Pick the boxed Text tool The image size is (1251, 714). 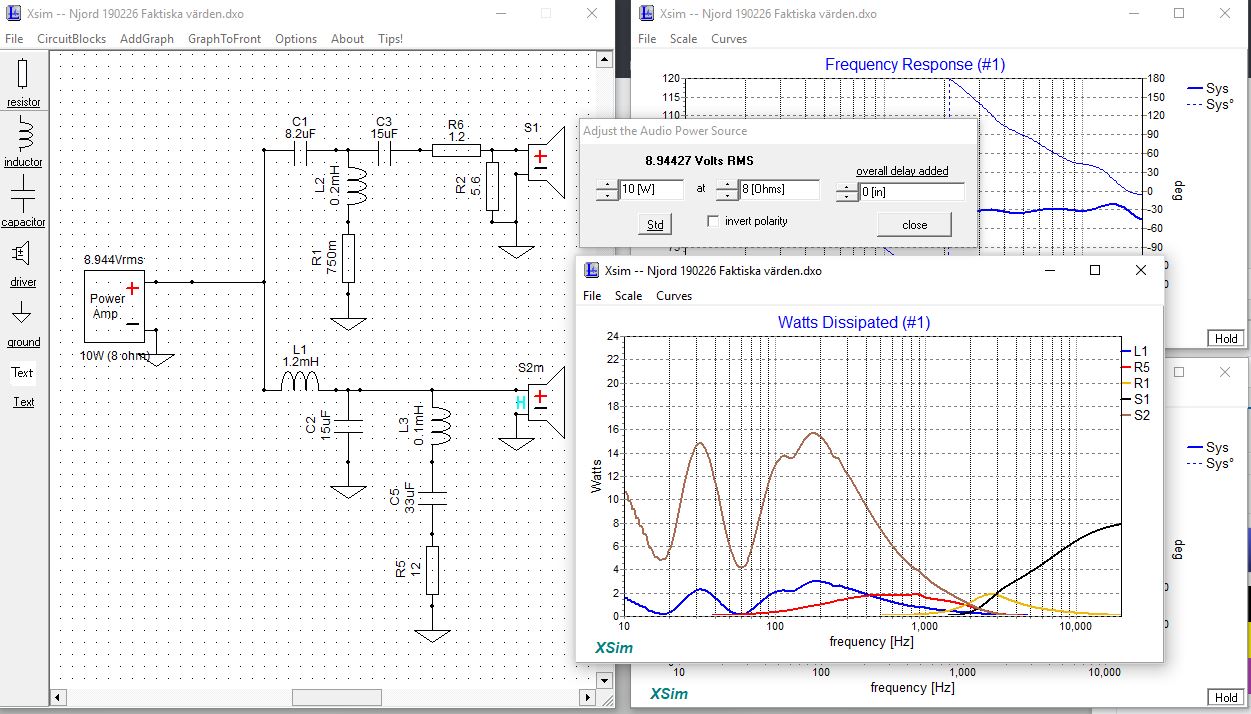[x=23, y=373]
